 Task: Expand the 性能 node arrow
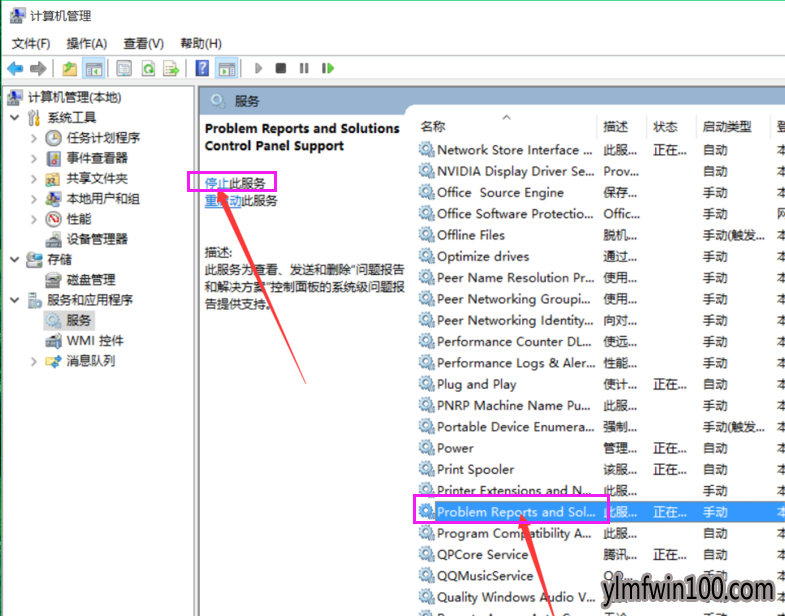click(x=34, y=219)
